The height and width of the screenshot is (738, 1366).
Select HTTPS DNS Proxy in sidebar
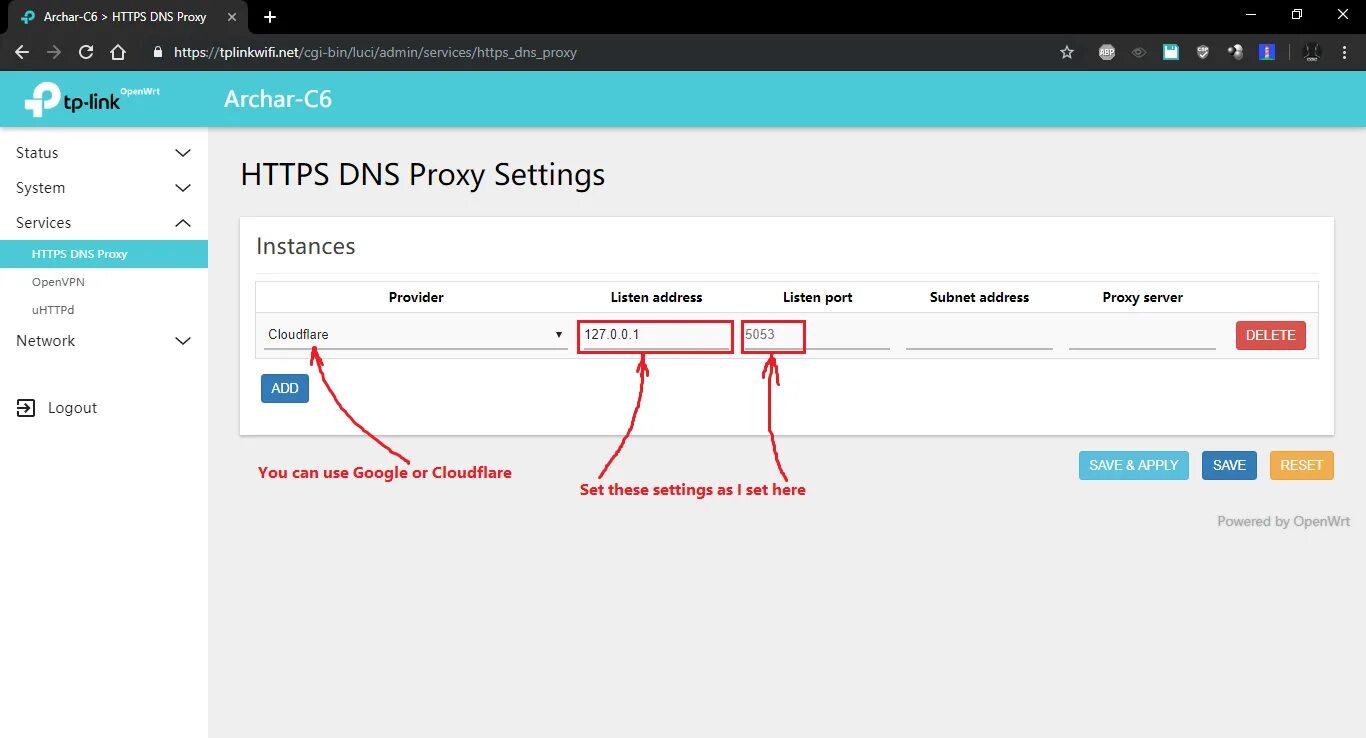point(104,254)
